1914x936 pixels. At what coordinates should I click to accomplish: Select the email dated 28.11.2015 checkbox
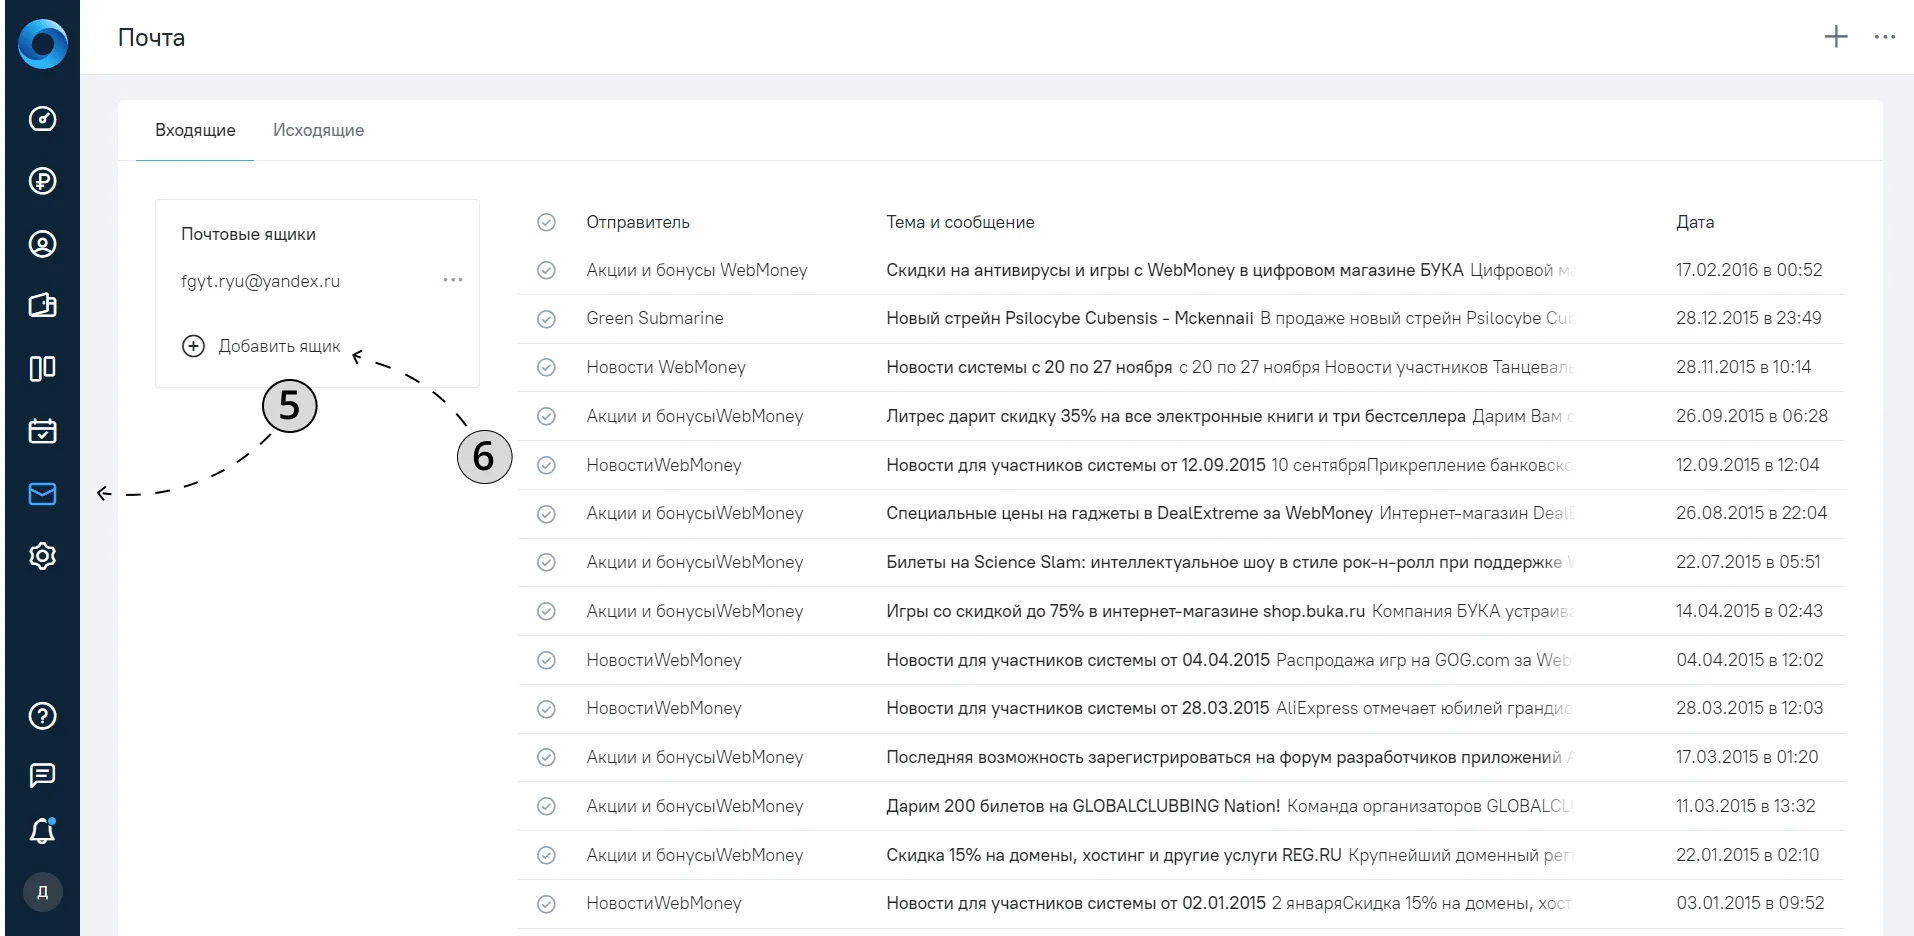click(x=546, y=367)
